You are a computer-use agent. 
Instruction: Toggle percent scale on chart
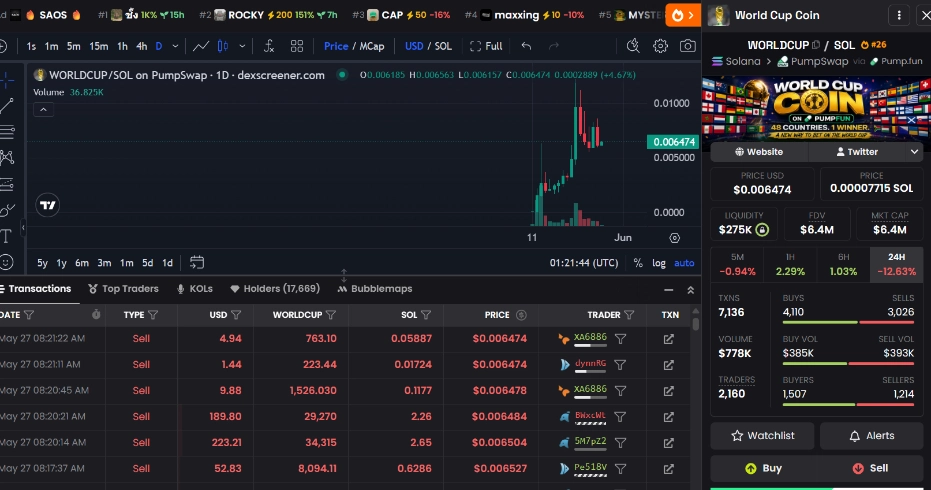click(638, 263)
